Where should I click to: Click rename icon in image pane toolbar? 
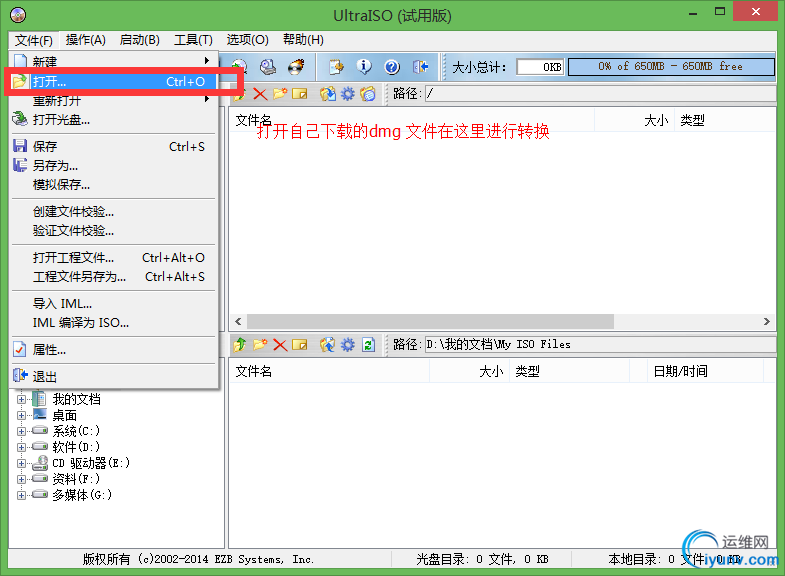(300, 94)
